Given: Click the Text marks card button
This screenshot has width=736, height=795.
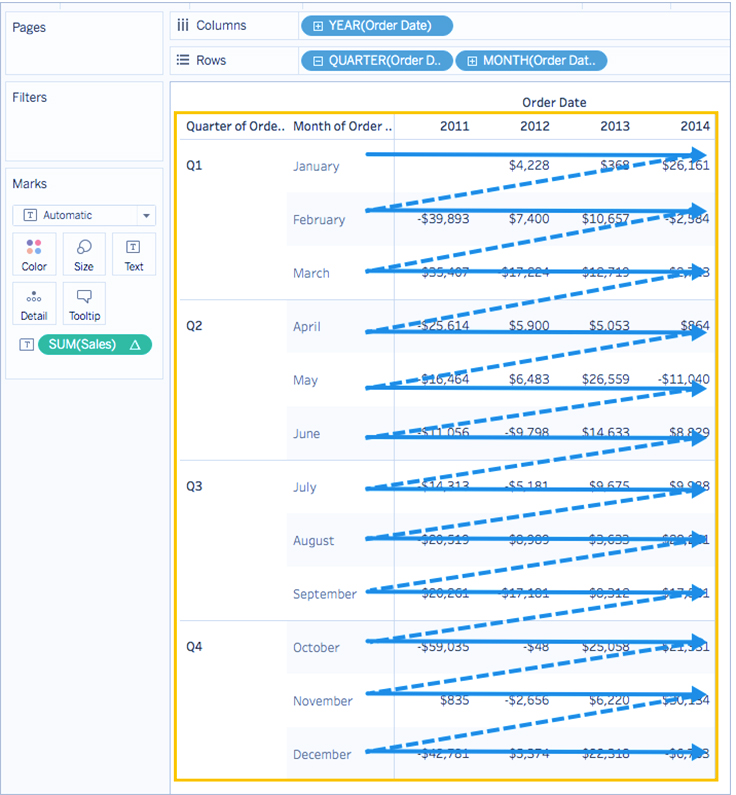Looking at the screenshot, I should coord(134,254).
